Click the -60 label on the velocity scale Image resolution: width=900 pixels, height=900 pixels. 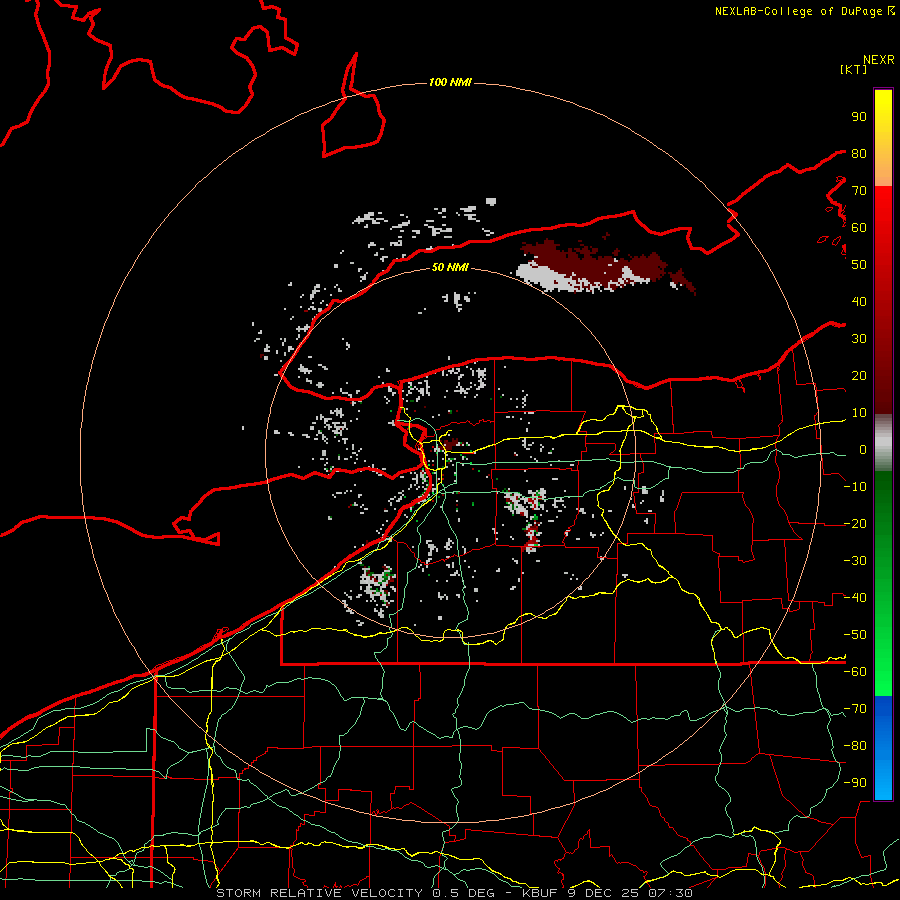point(855,672)
